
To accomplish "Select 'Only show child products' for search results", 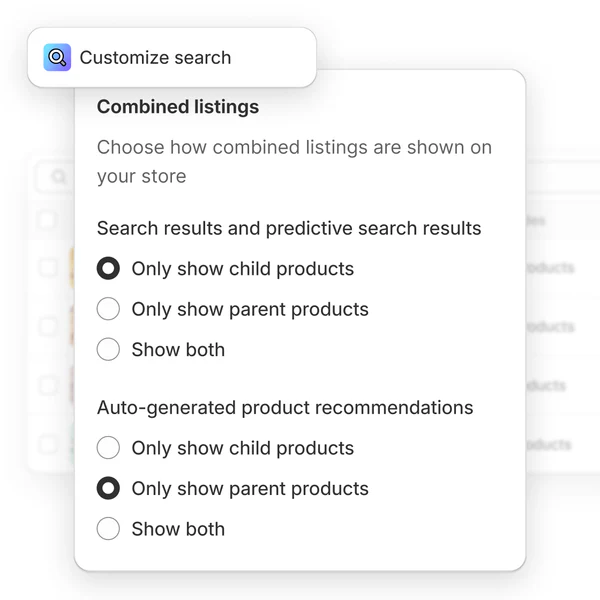I will pyautogui.click(x=108, y=269).
